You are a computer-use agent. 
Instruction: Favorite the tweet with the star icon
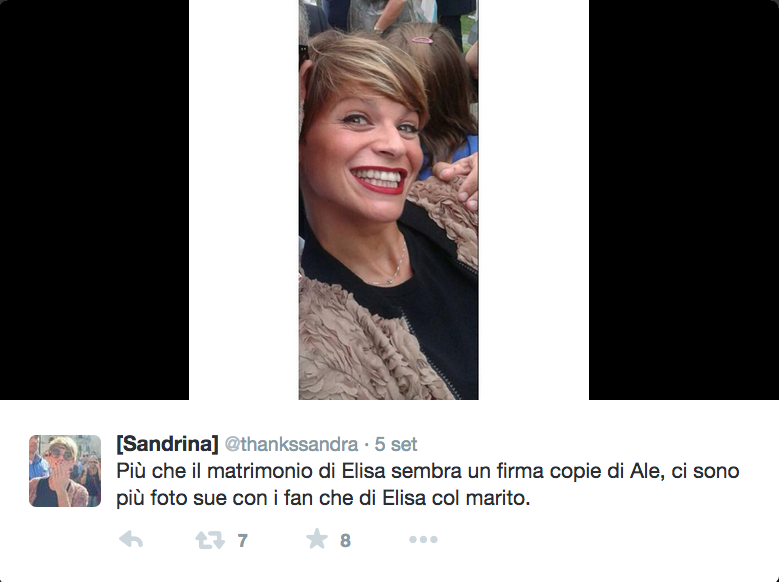pyautogui.click(x=317, y=539)
